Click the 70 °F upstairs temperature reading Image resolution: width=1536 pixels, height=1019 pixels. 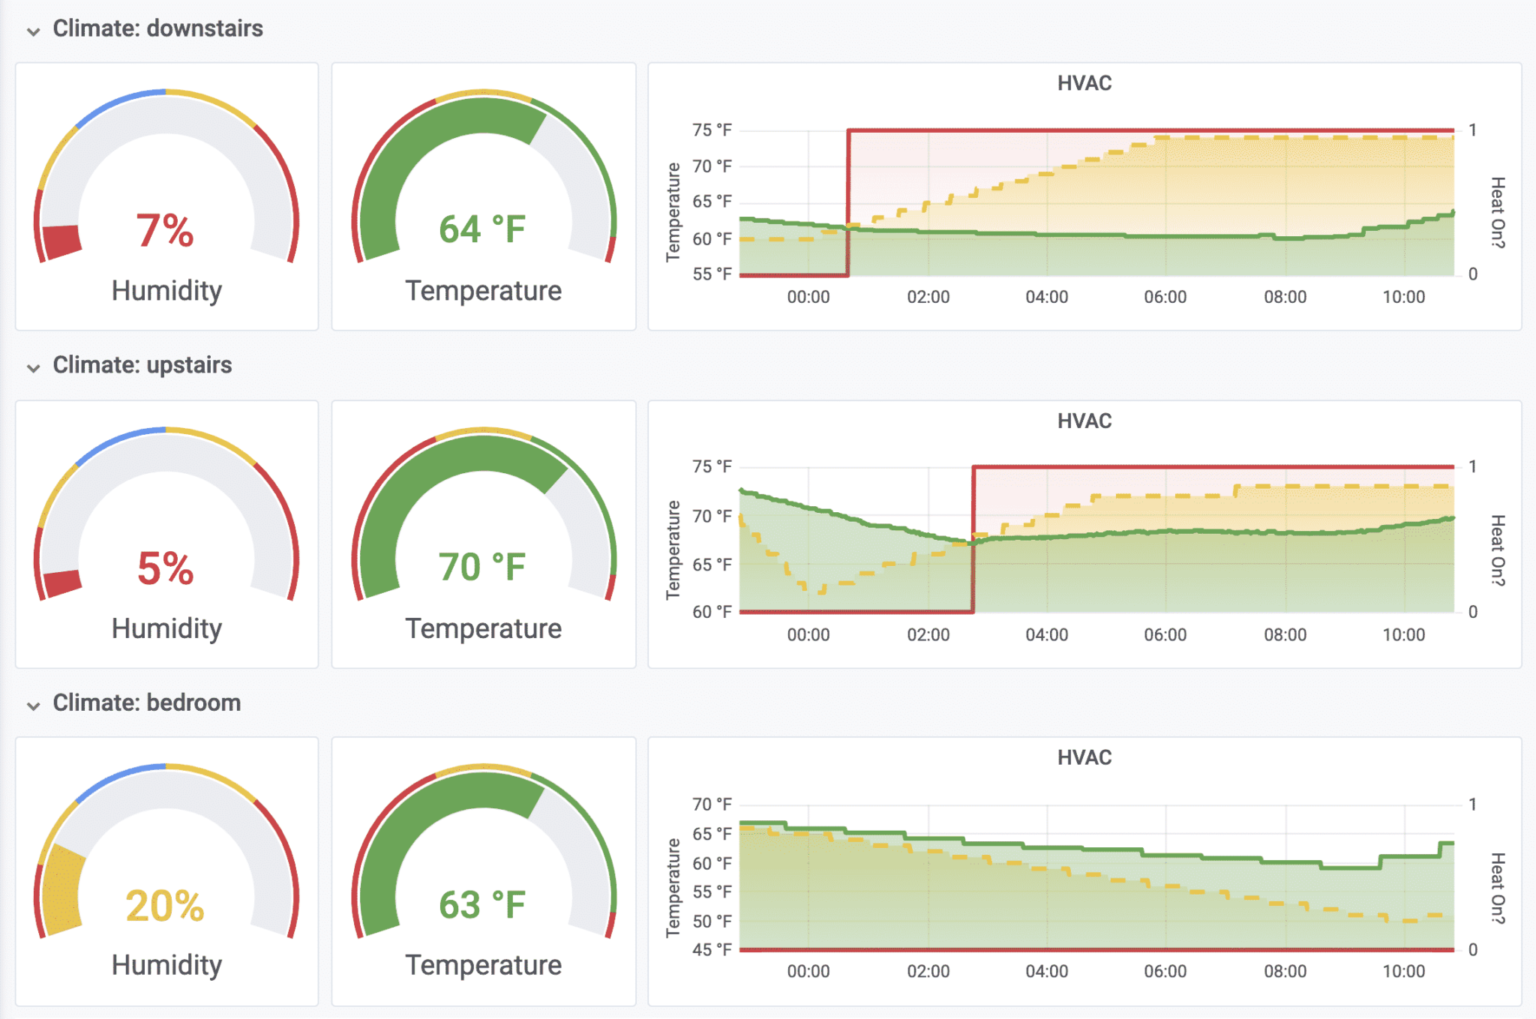(x=482, y=567)
